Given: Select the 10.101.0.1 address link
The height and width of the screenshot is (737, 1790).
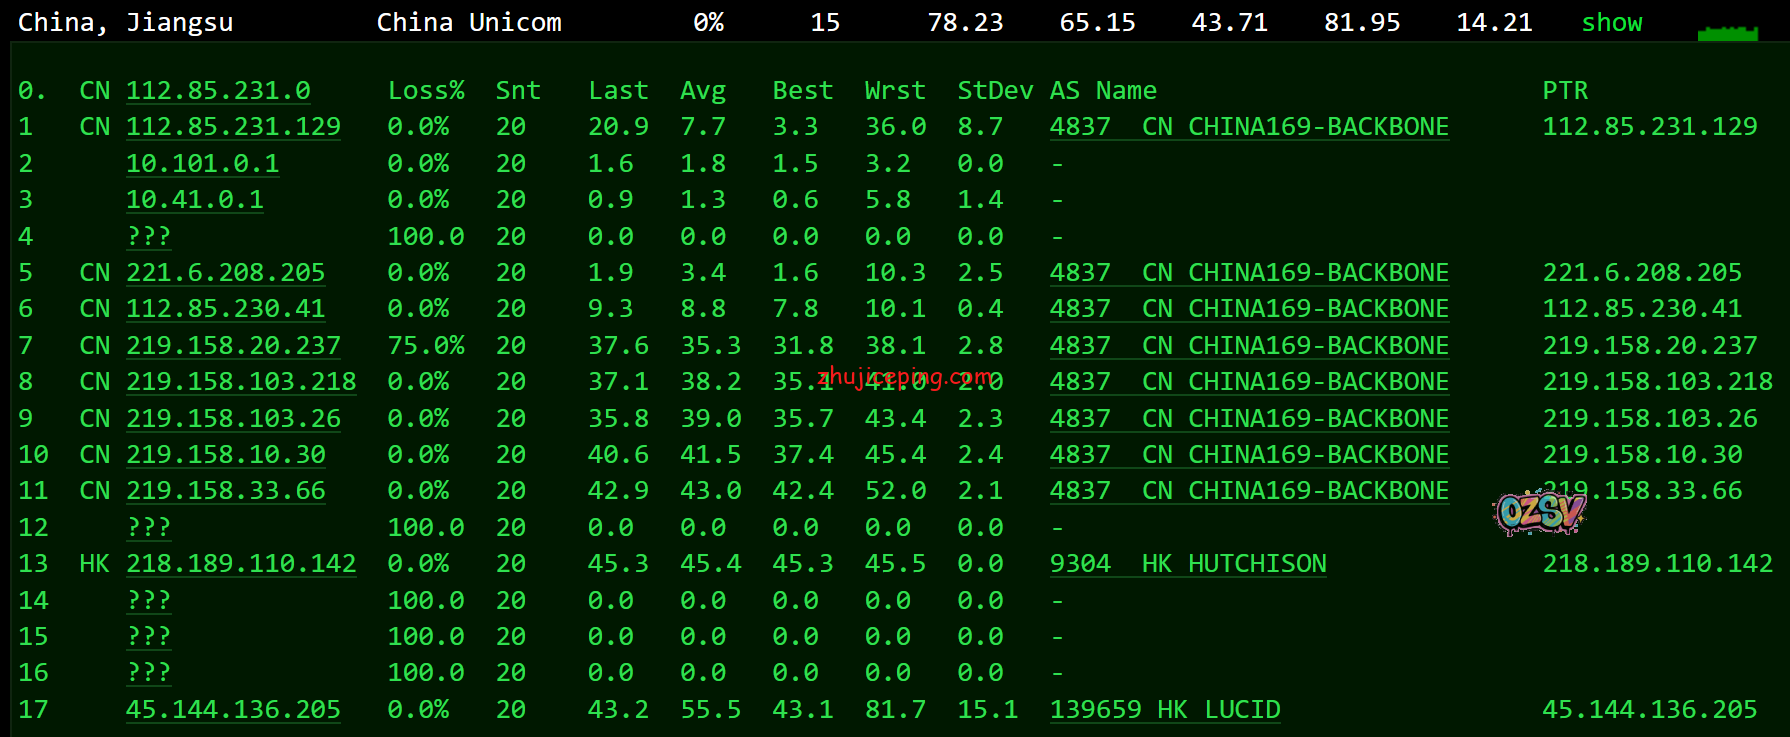Looking at the screenshot, I should pyautogui.click(x=202, y=164).
